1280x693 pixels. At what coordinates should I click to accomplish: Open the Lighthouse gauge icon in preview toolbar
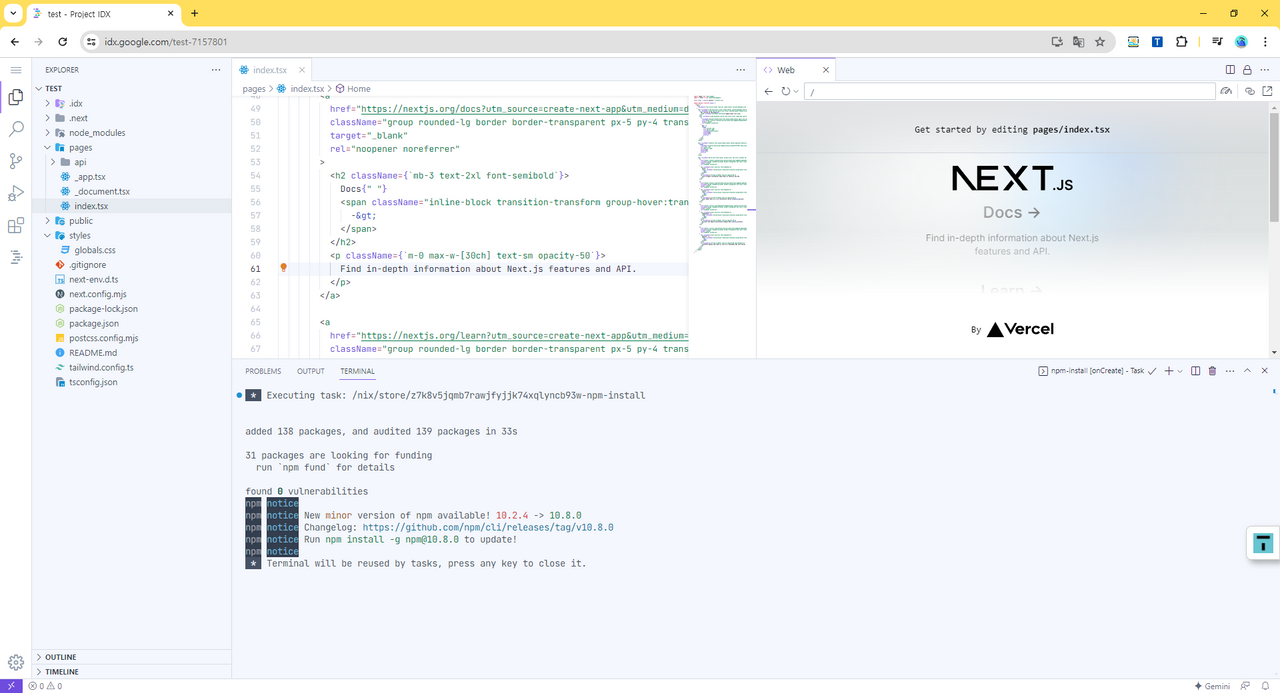coord(1226,91)
